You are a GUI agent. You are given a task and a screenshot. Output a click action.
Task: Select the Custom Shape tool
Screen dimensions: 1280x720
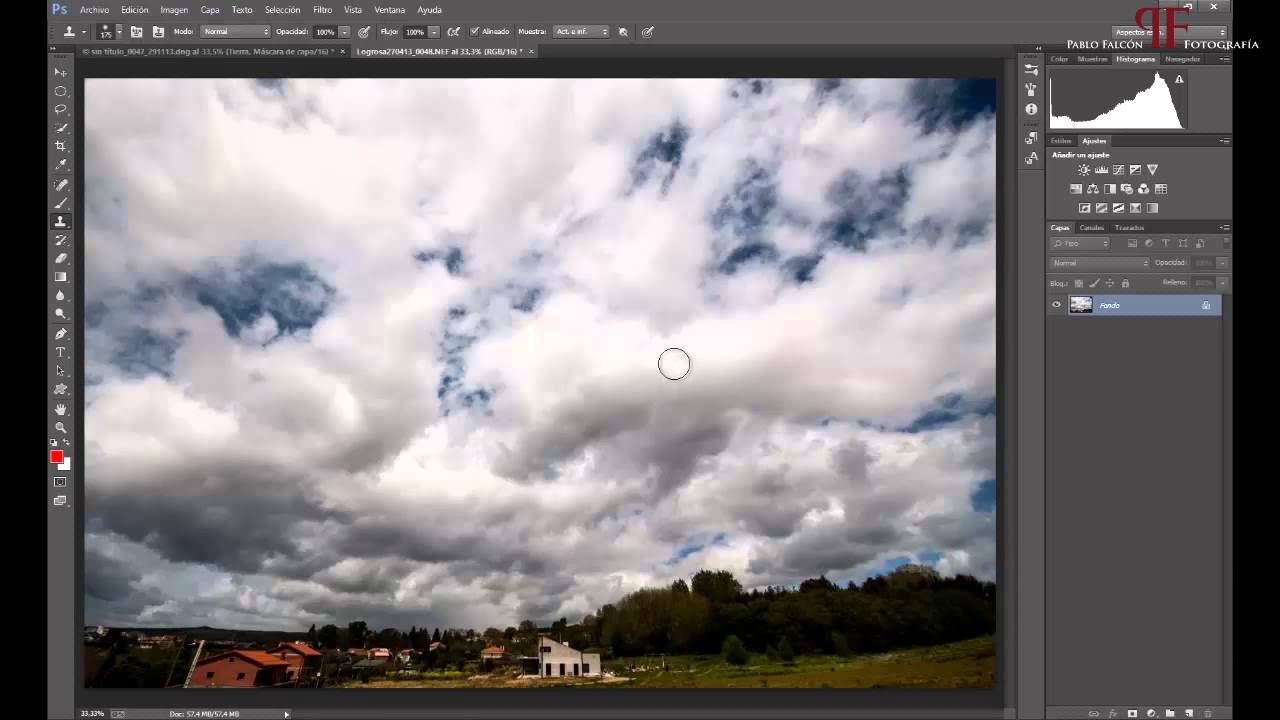[61, 389]
